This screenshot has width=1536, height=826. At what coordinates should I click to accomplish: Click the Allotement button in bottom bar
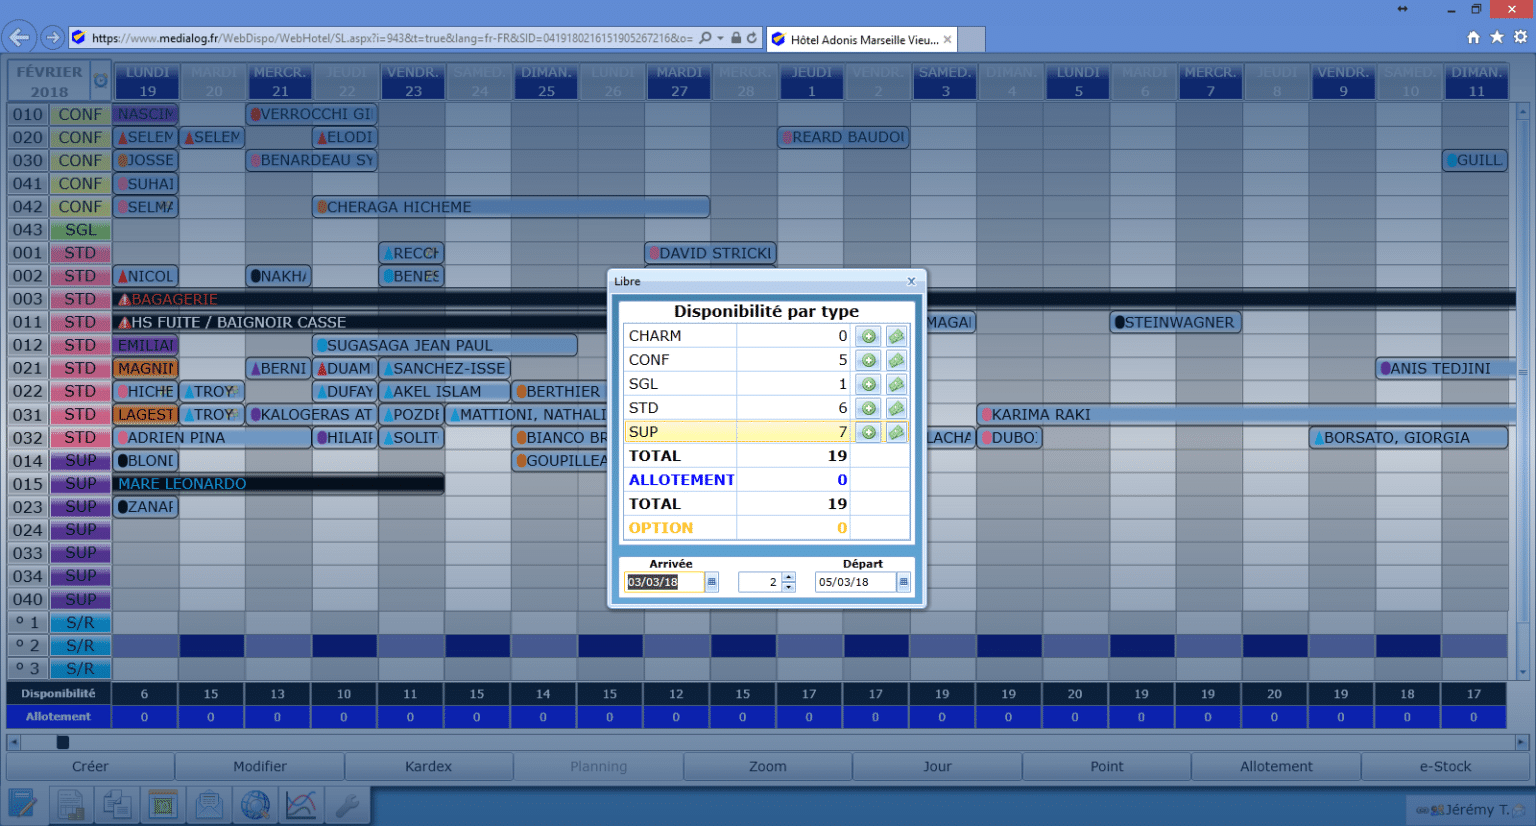1276,766
